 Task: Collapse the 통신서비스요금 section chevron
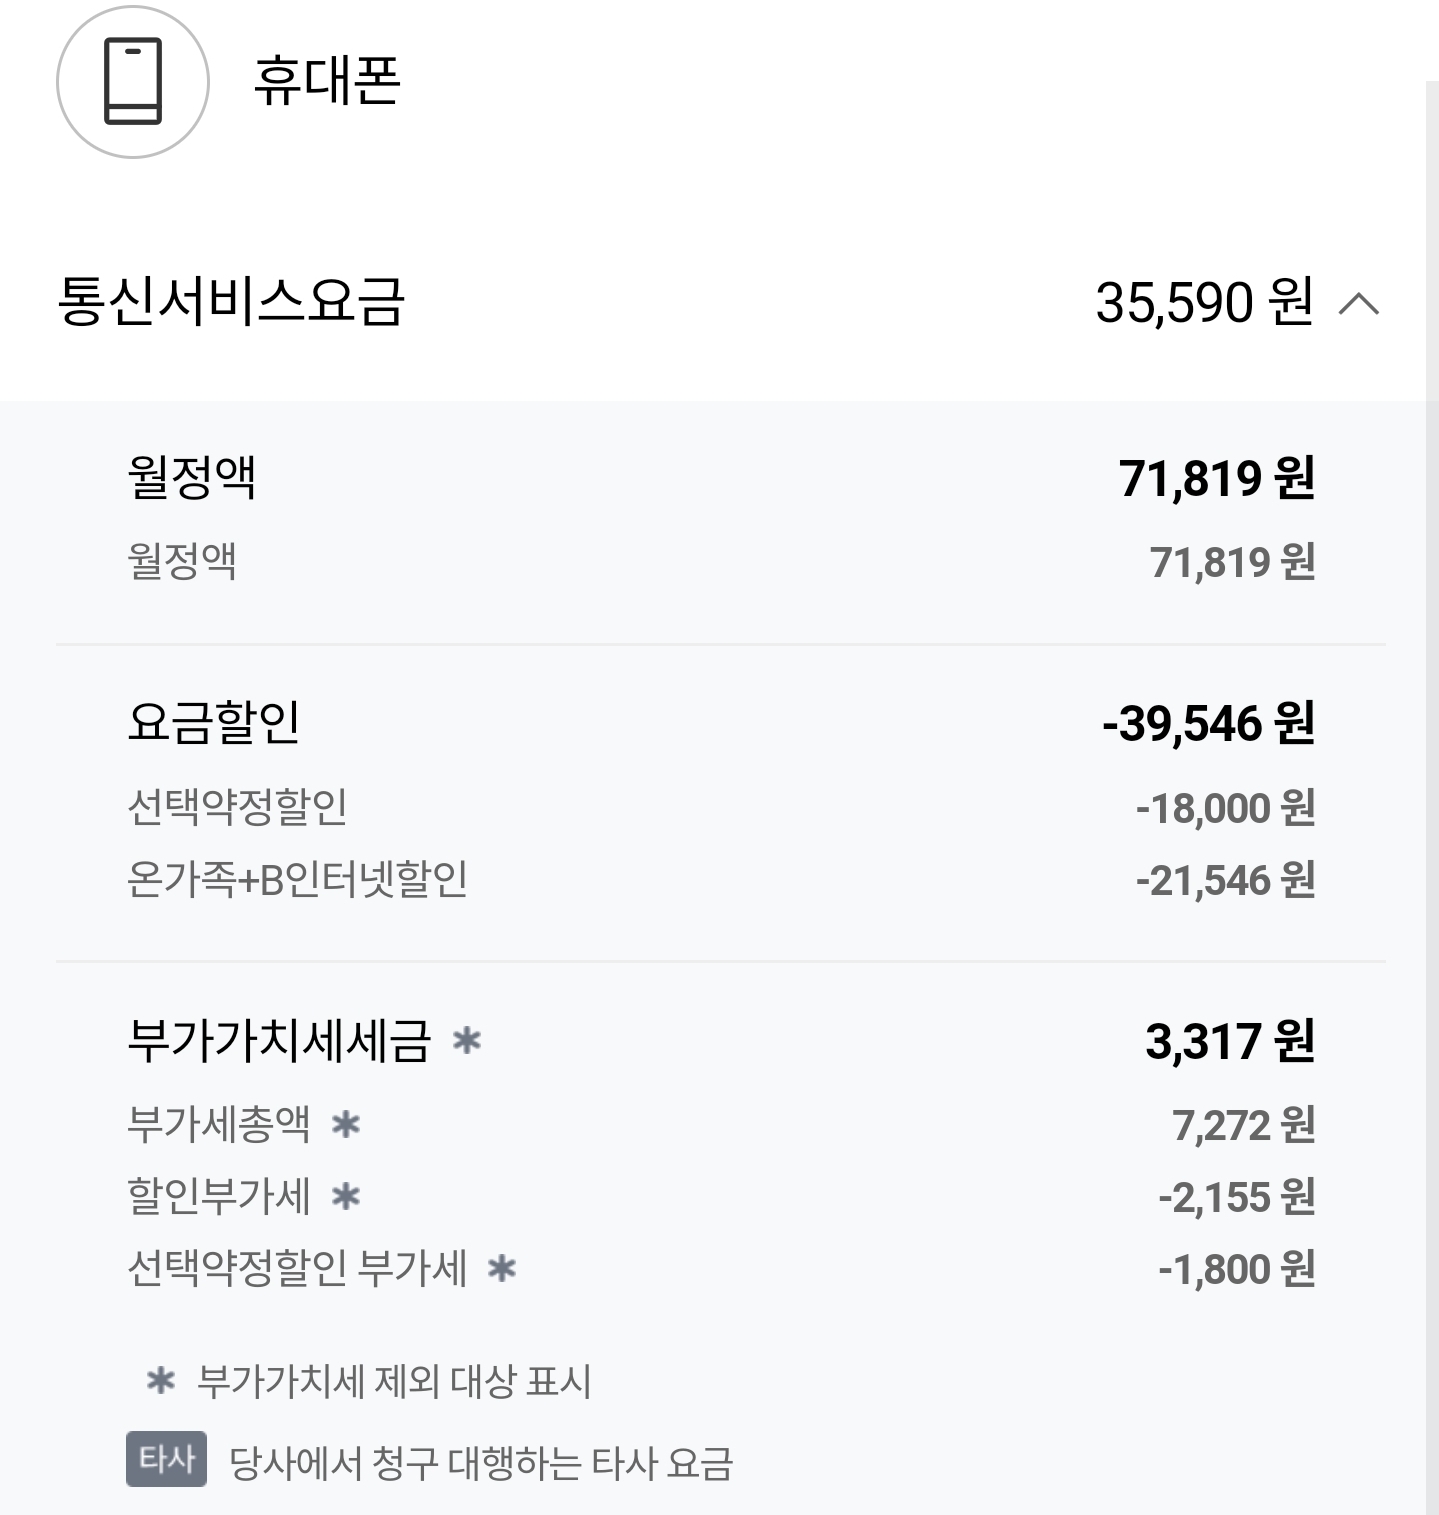(x=1359, y=303)
